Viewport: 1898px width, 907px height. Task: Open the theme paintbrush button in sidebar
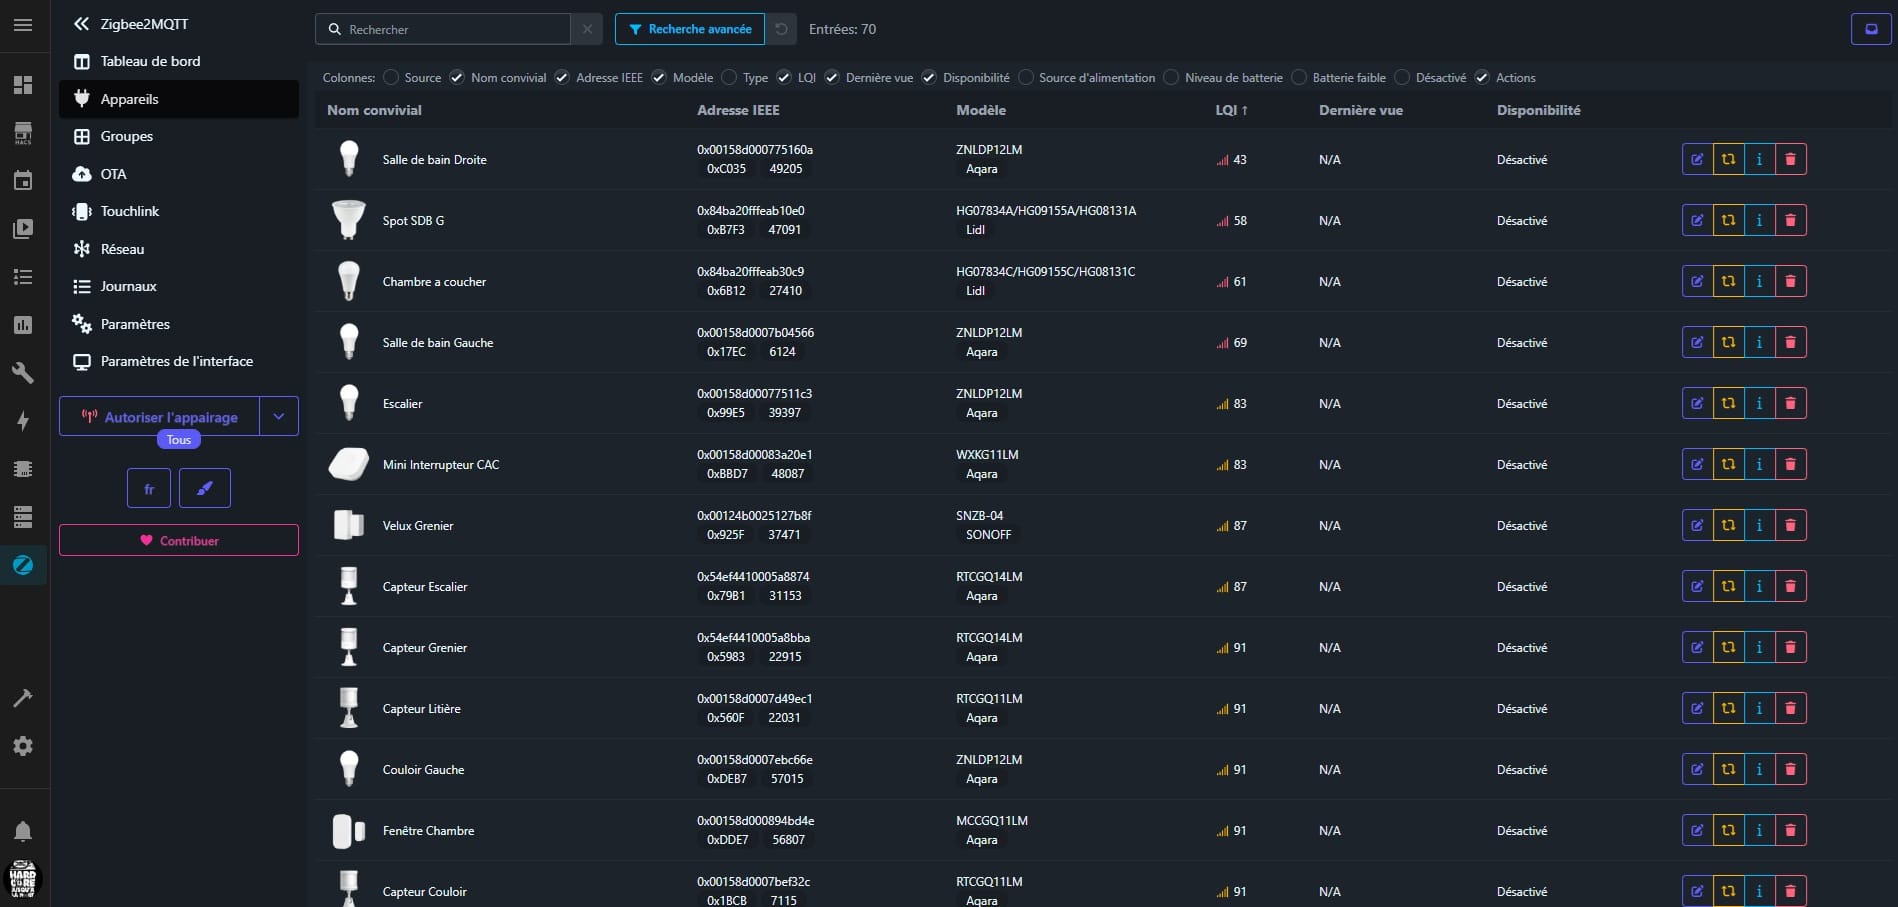coord(205,489)
